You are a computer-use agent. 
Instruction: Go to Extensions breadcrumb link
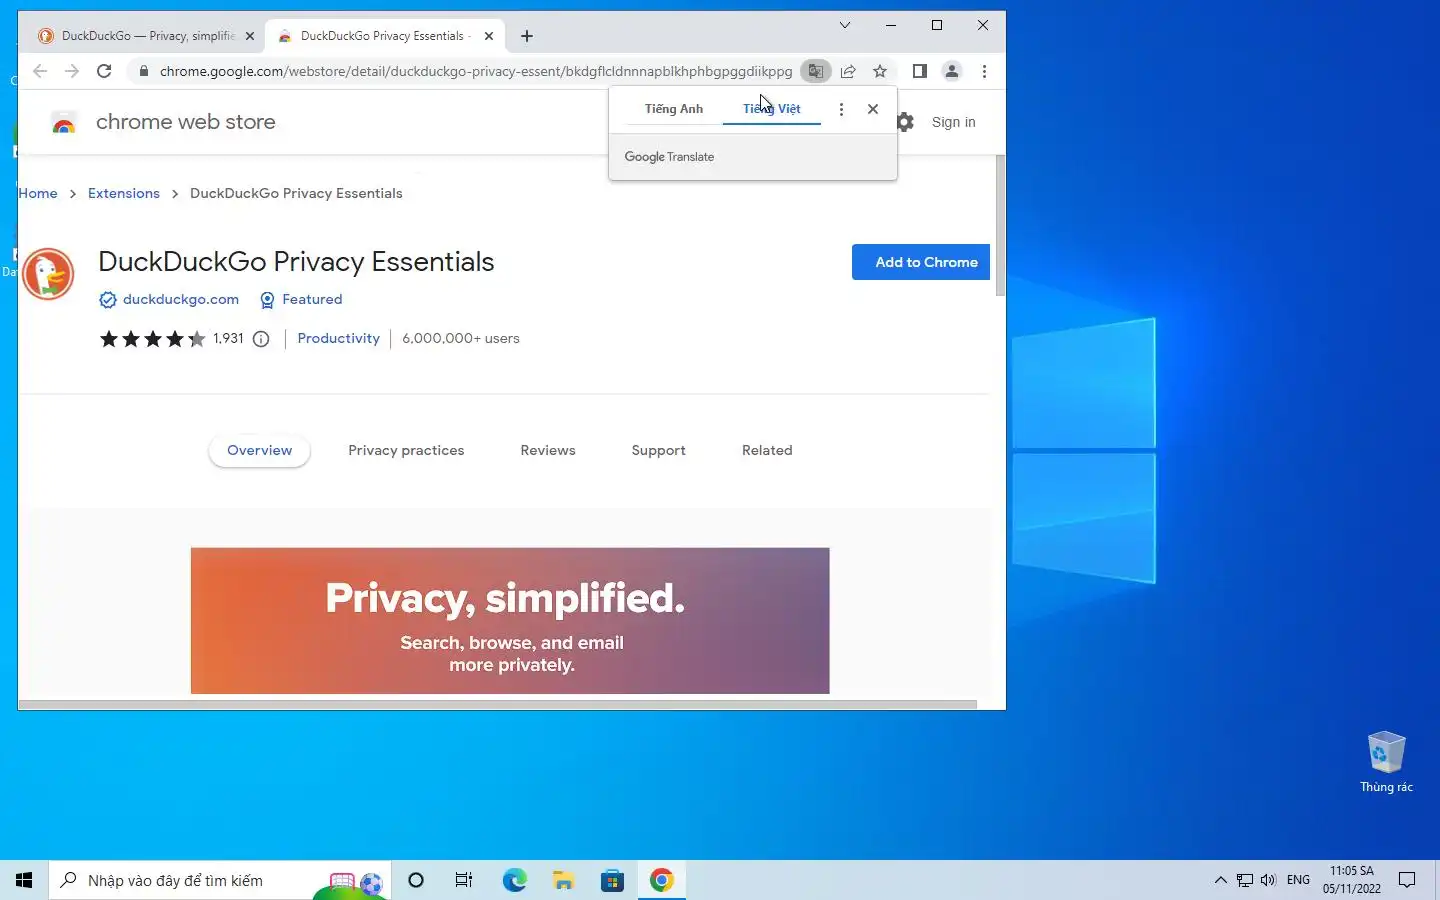[x=124, y=193]
